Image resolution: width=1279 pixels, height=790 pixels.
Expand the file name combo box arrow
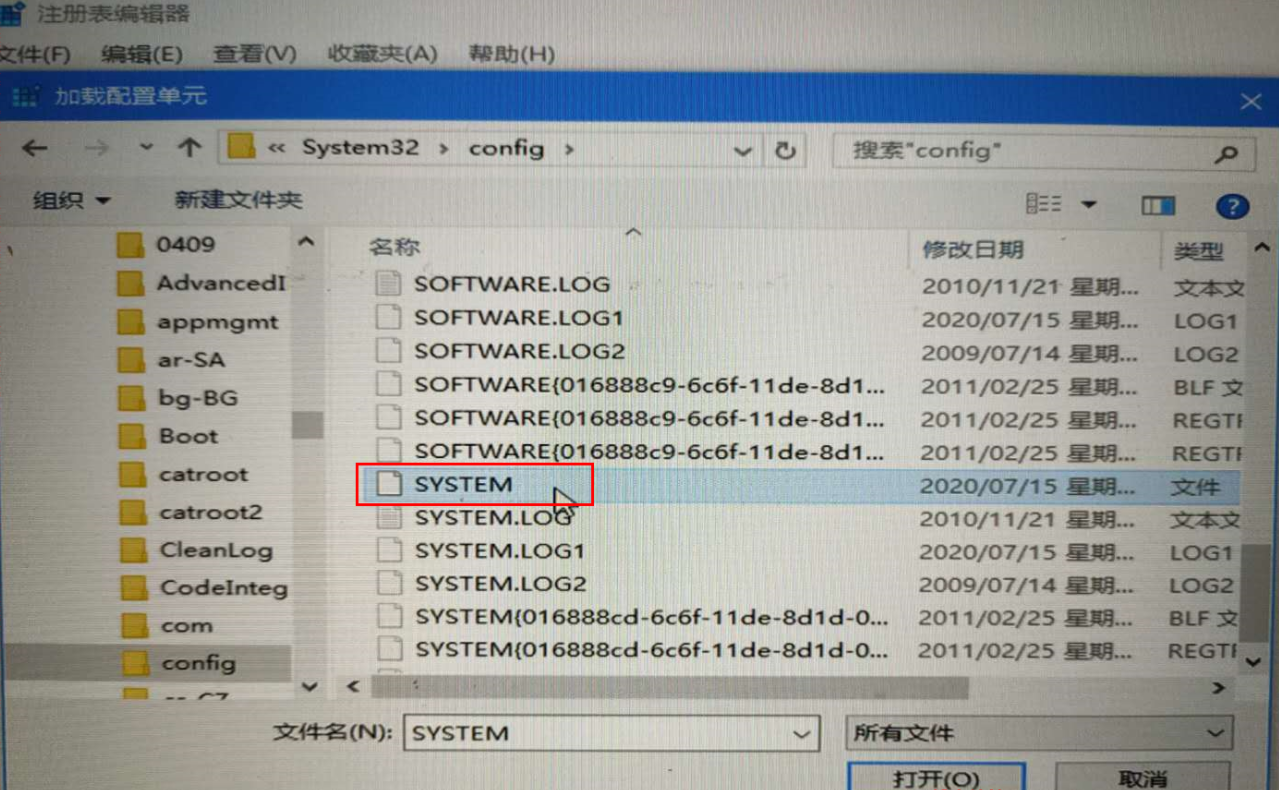pos(801,734)
